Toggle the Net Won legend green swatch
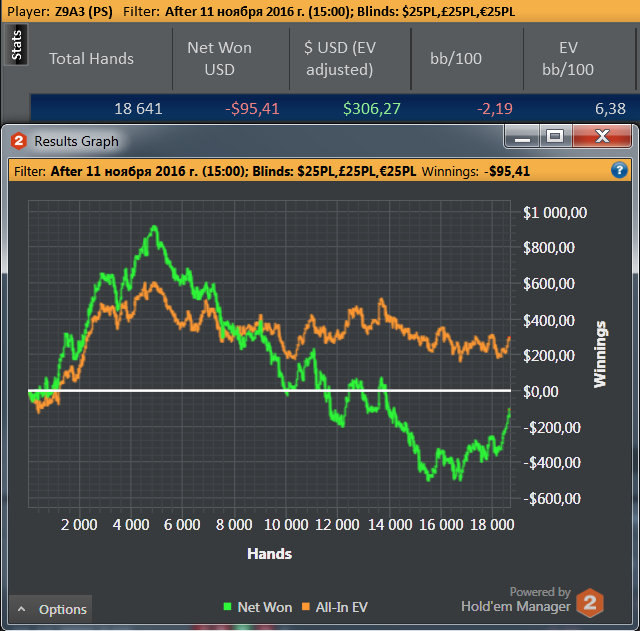Screen dimensions: 640x631 click(x=227, y=607)
